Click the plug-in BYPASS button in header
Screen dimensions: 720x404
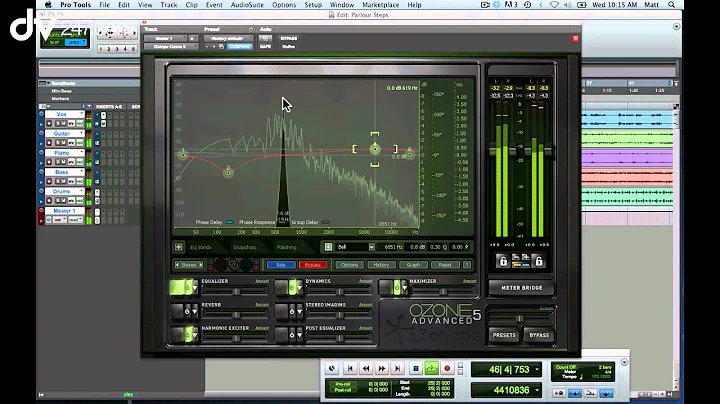click(x=289, y=39)
